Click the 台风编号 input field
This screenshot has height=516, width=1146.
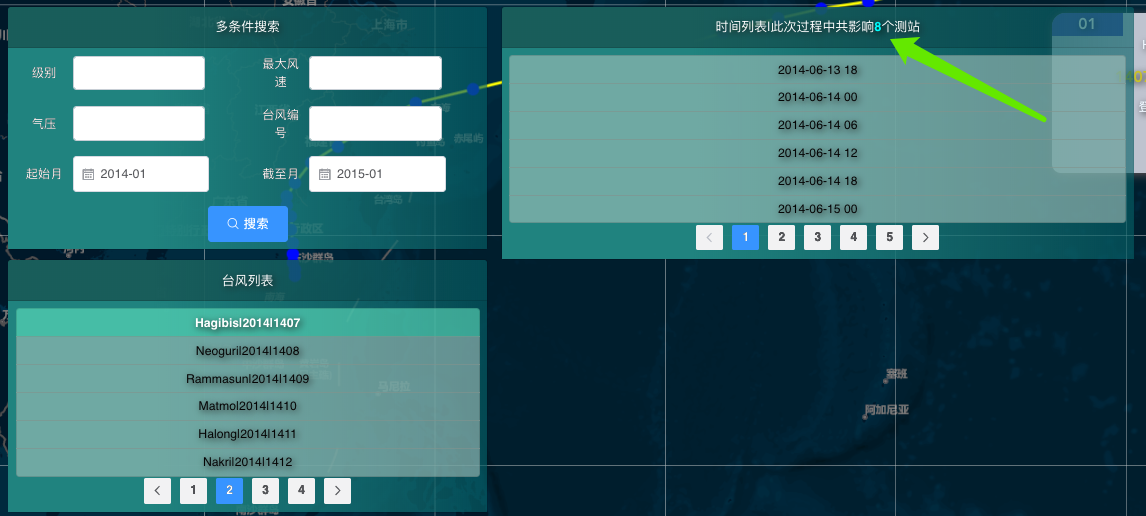coord(375,124)
